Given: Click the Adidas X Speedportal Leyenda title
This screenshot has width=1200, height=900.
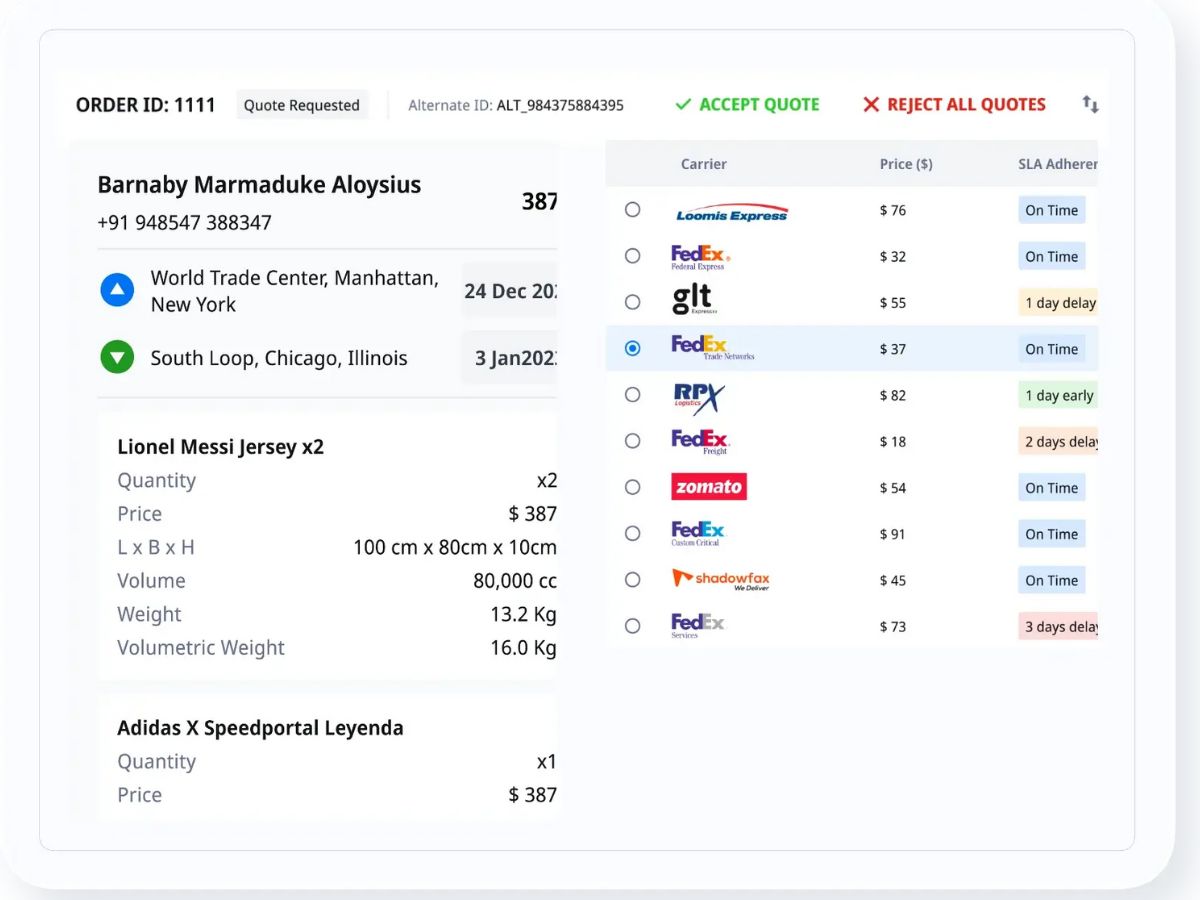Looking at the screenshot, I should (x=260, y=728).
